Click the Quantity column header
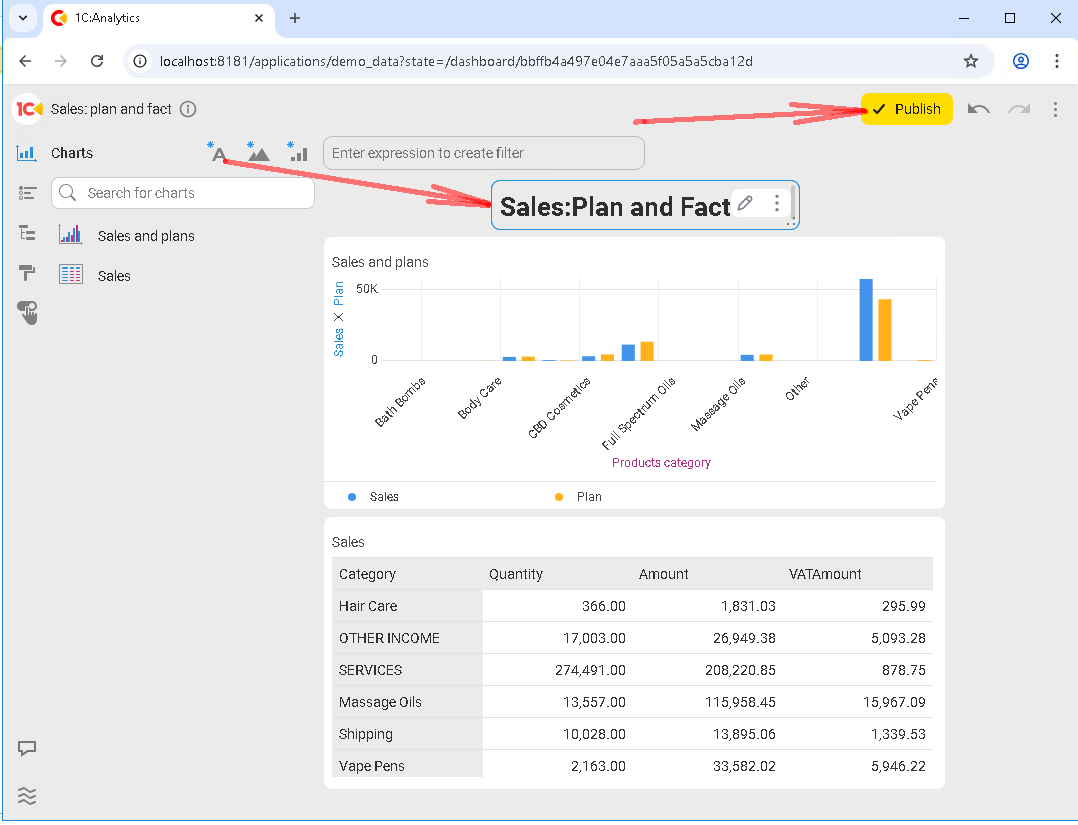This screenshot has height=825, width=1078. 516,574
